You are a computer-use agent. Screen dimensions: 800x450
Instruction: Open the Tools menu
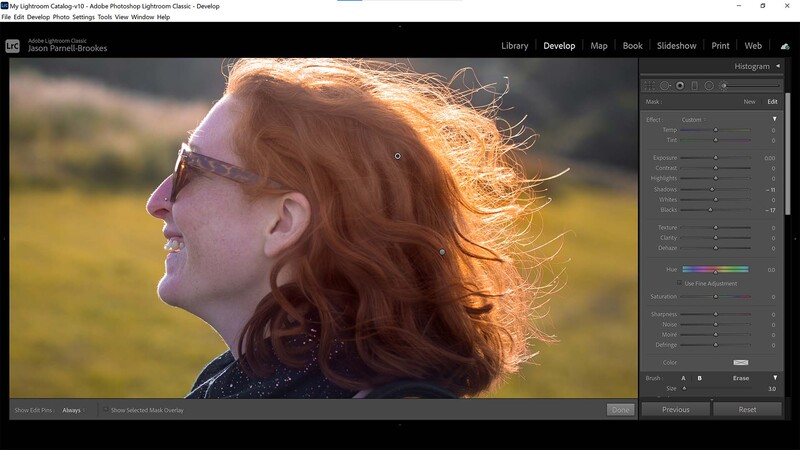point(105,17)
